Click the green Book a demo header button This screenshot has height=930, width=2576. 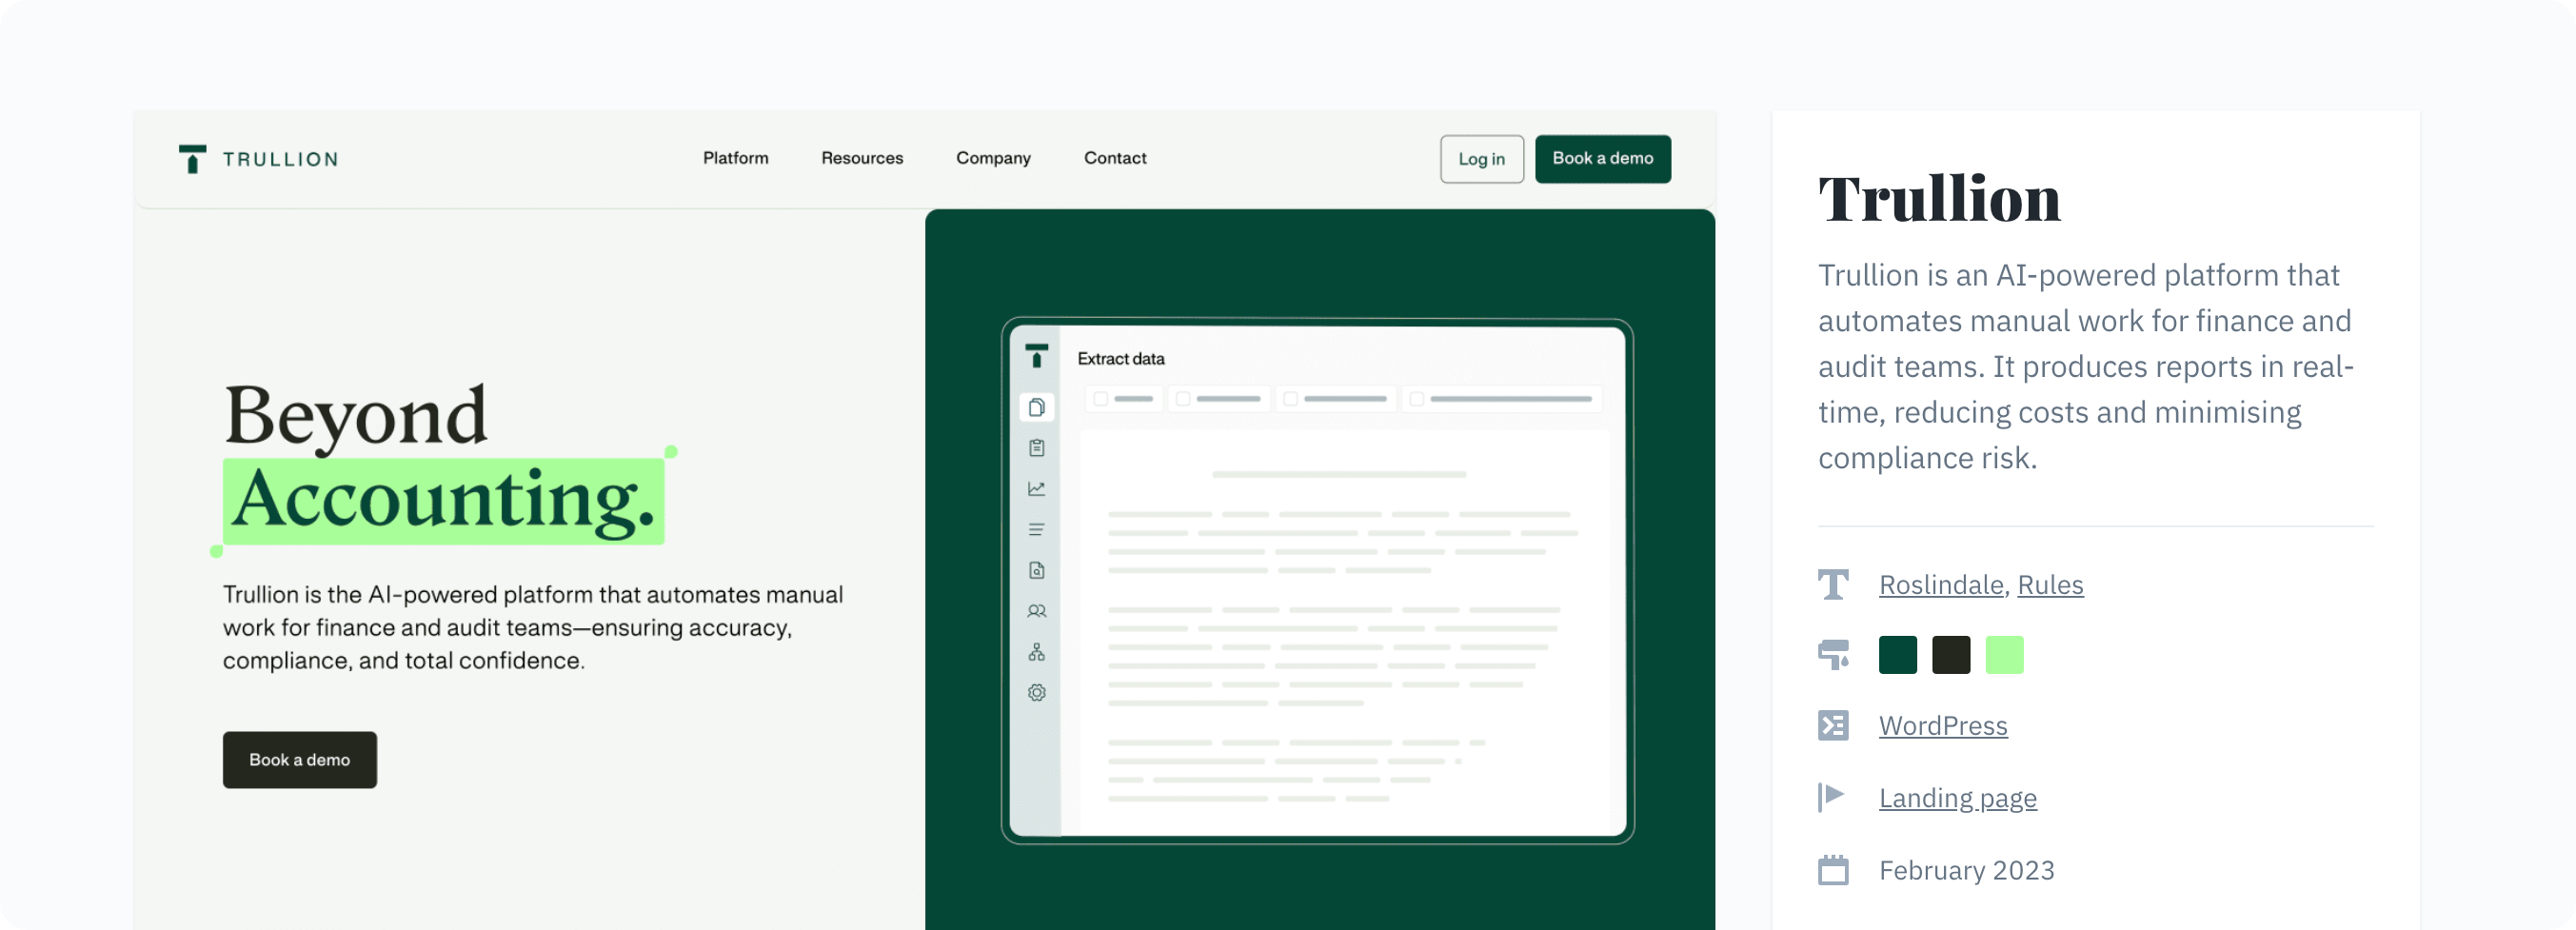tap(1602, 159)
